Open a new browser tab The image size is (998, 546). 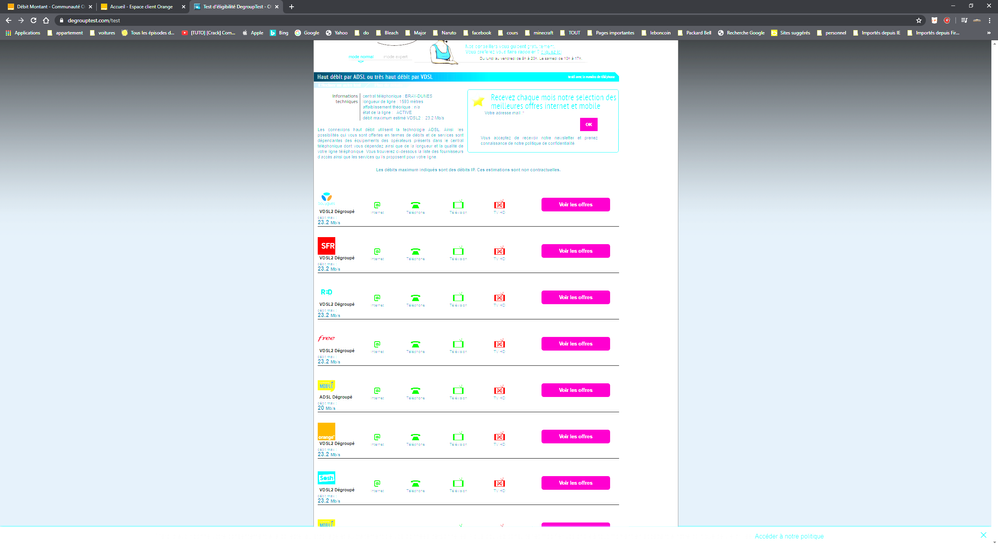291,7
